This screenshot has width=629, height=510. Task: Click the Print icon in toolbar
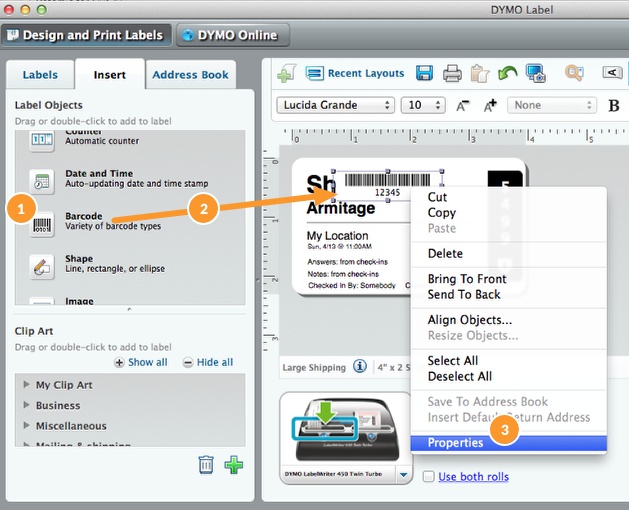(x=452, y=73)
